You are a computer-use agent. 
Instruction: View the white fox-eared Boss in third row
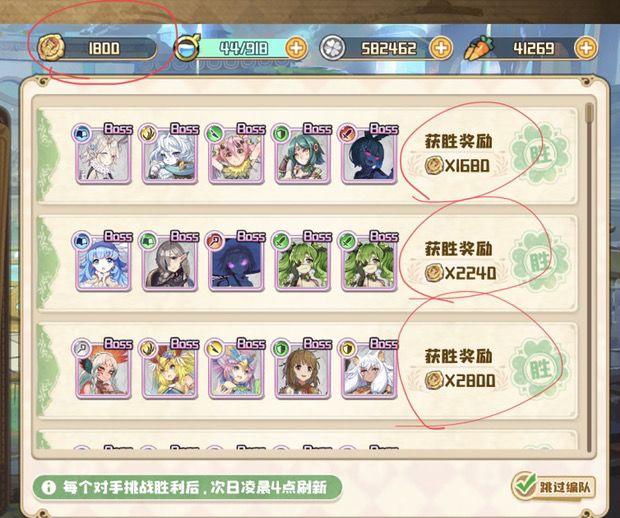tap(369, 371)
